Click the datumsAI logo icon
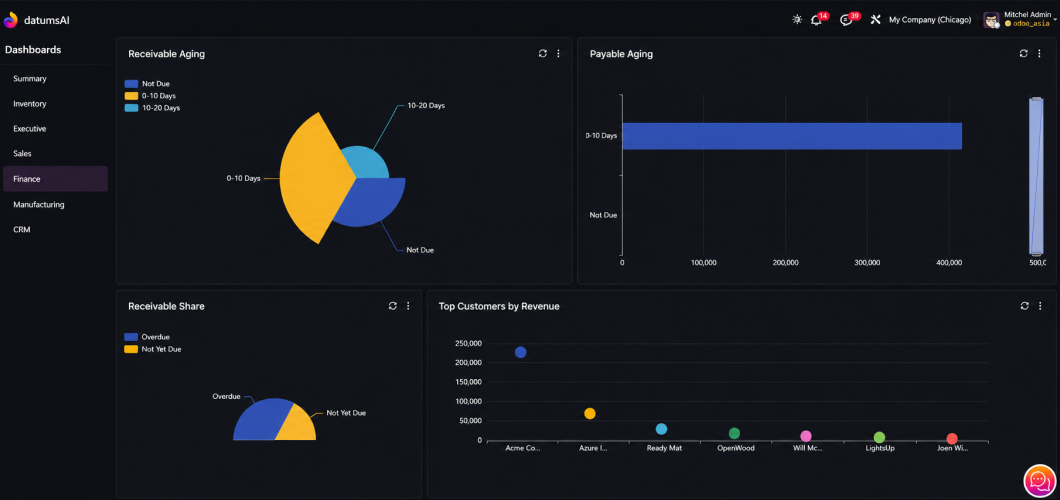1060x500 pixels. (11, 20)
